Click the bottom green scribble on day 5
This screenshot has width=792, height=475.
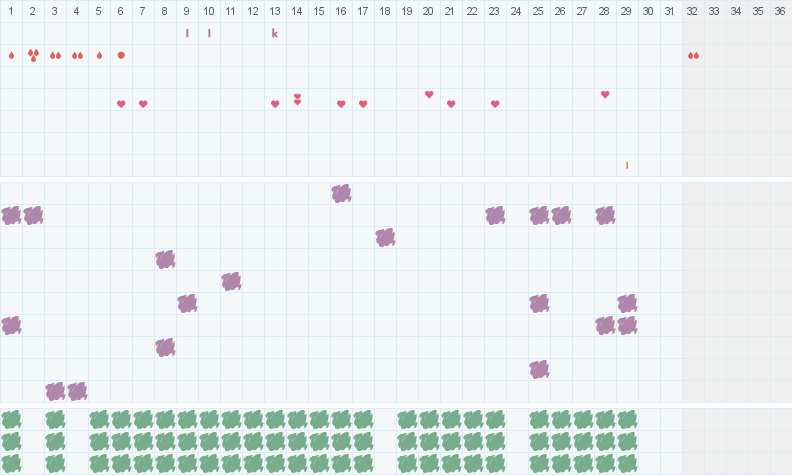[x=100, y=463]
